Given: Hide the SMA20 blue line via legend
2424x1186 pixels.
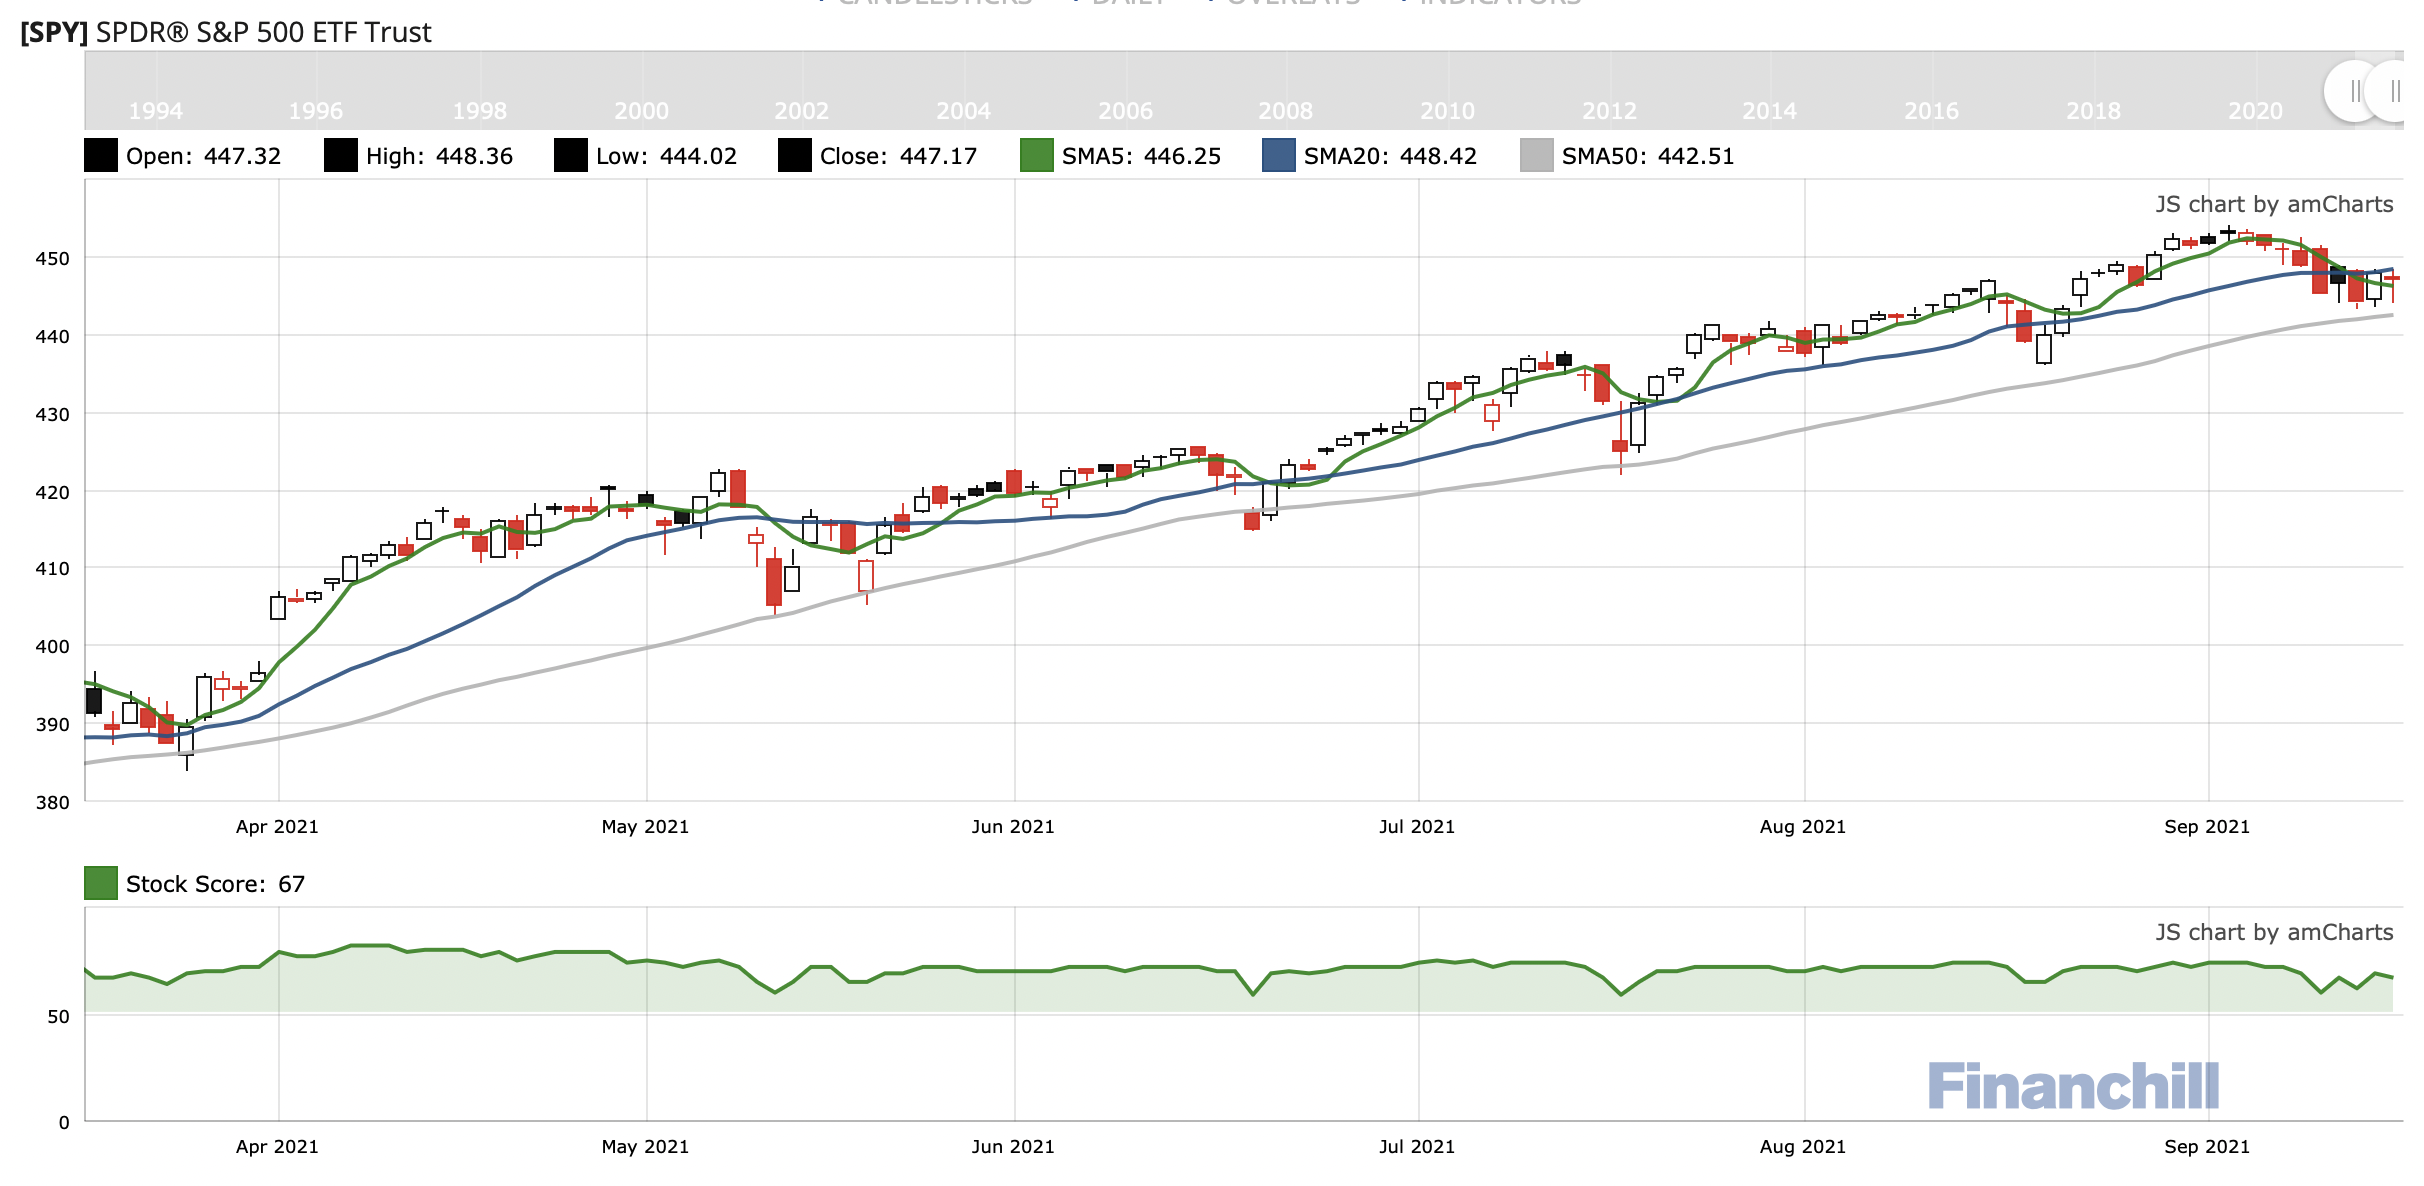Looking at the screenshot, I should tap(1279, 156).
